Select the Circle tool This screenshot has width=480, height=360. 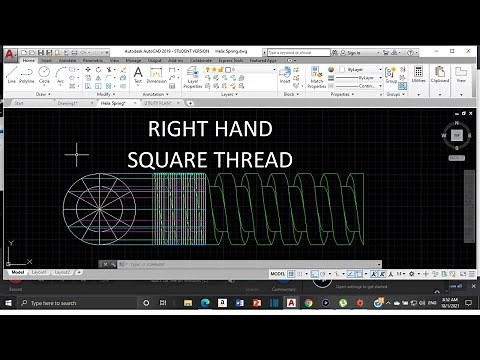44,75
